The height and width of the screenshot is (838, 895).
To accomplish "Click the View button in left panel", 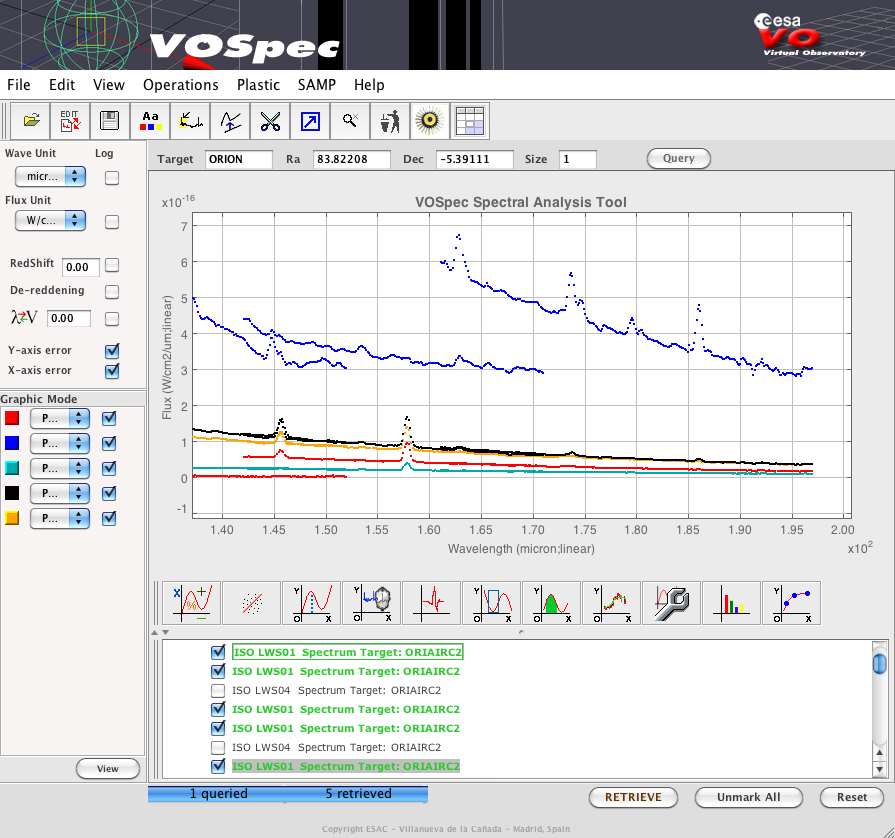I will pyautogui.click(x=107, y=768).
